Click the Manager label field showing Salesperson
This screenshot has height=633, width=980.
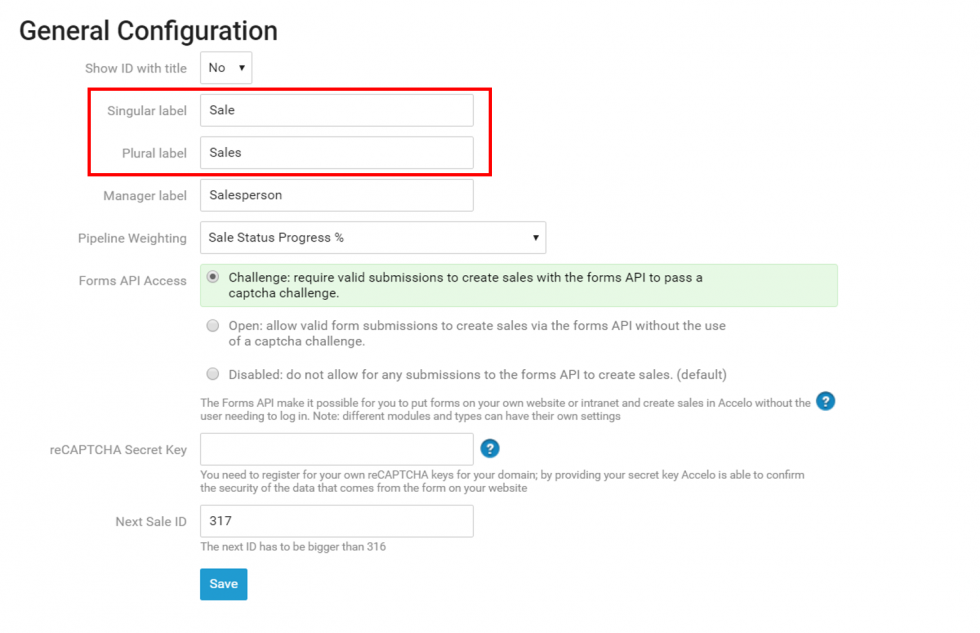[x=336, y=195]
